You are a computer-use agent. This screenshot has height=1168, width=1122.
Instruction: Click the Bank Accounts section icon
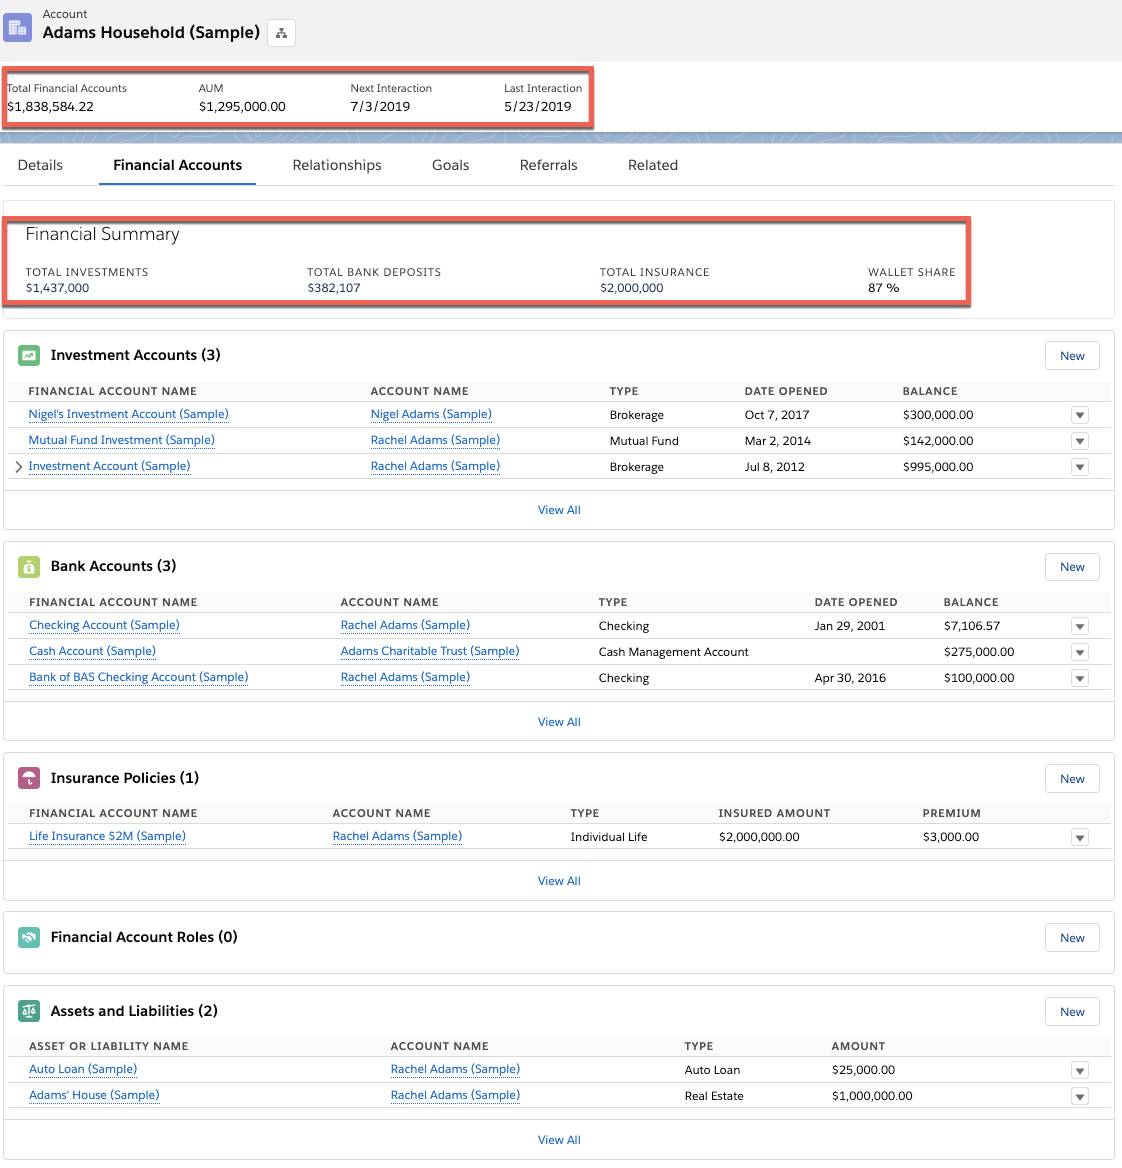[29, 565]
